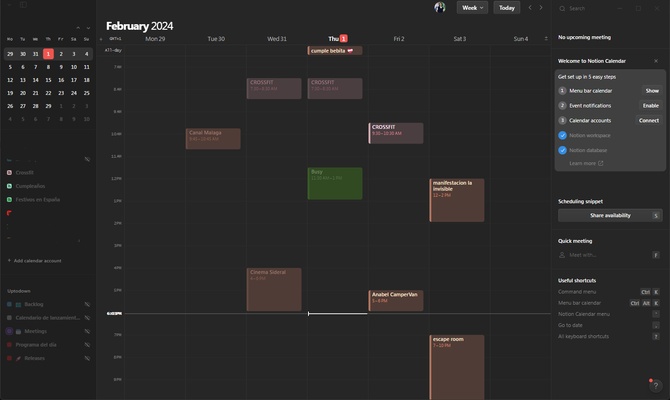
Task: Toggle the Notion database checkmark
Action: 562,150
